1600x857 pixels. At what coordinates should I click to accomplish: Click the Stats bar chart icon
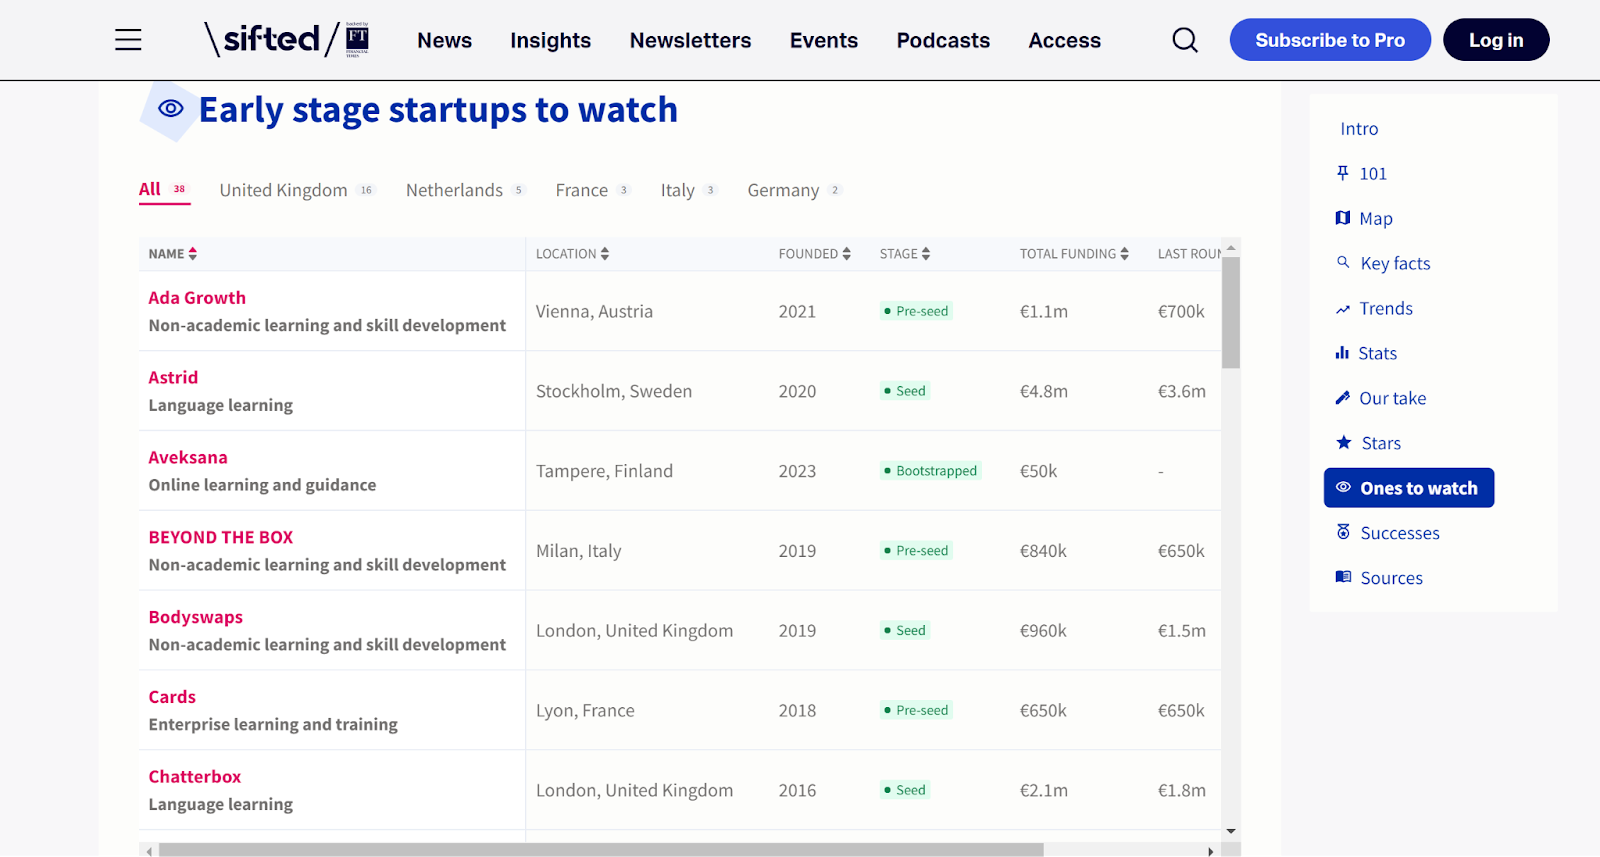click(x=1342, y=352)
